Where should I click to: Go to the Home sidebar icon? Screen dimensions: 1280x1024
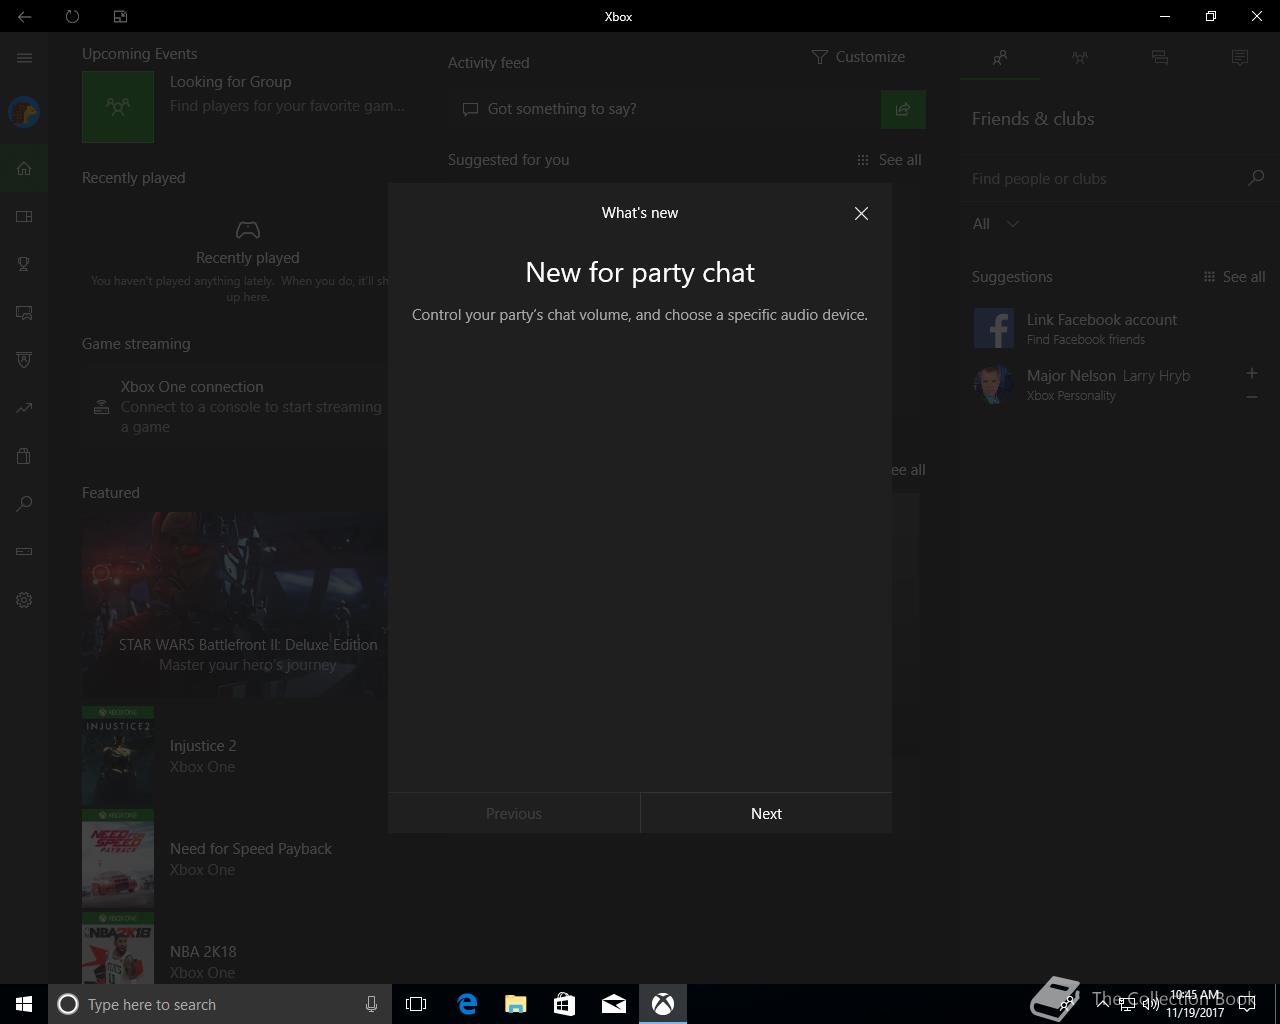coord(24,168)
